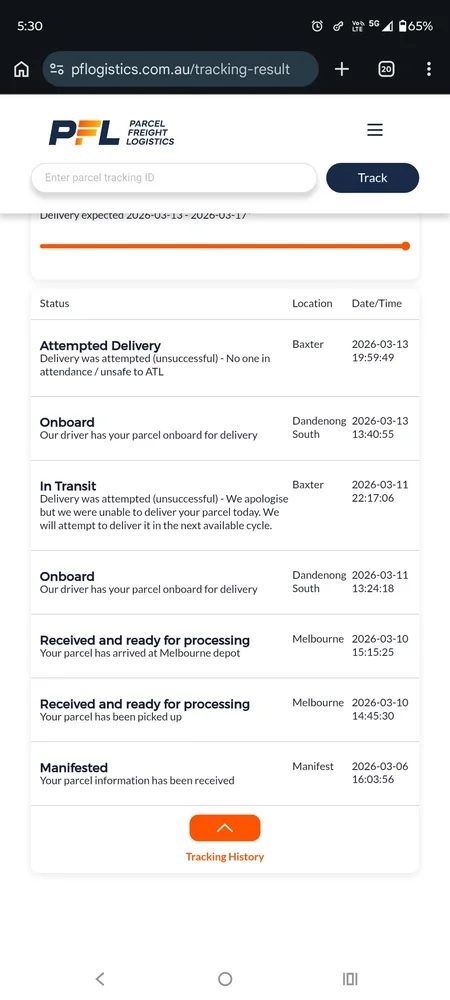Tap the Android back navigation arrow
Image resolution: width=450 pixels, height=1000 pixels.
[x=99, y=979]
